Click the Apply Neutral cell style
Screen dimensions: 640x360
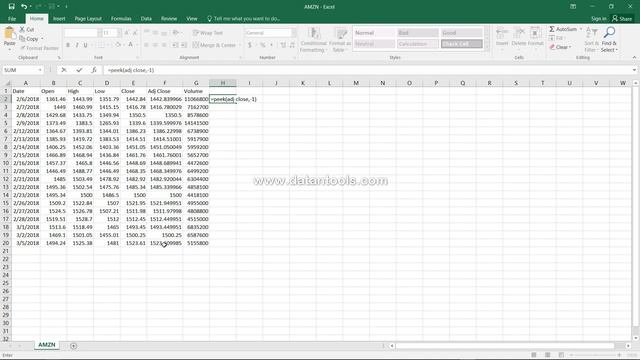tap(374, 44)
